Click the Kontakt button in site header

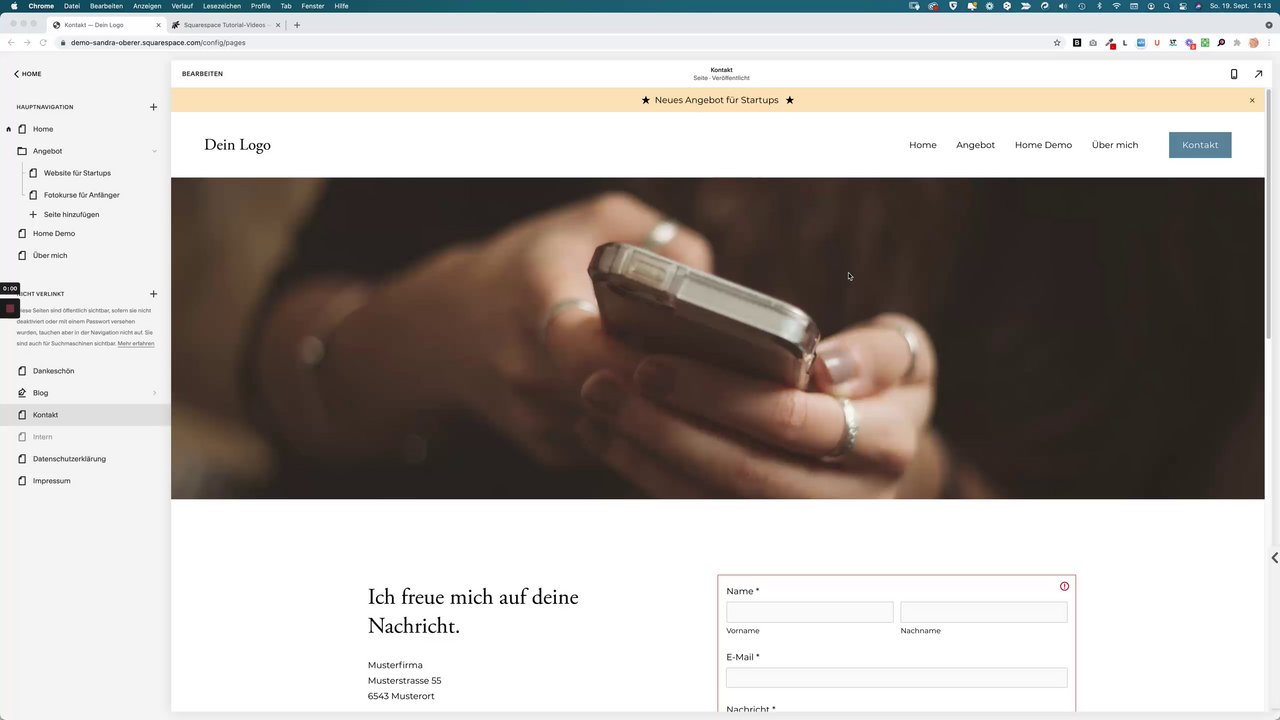(1200, 145)
